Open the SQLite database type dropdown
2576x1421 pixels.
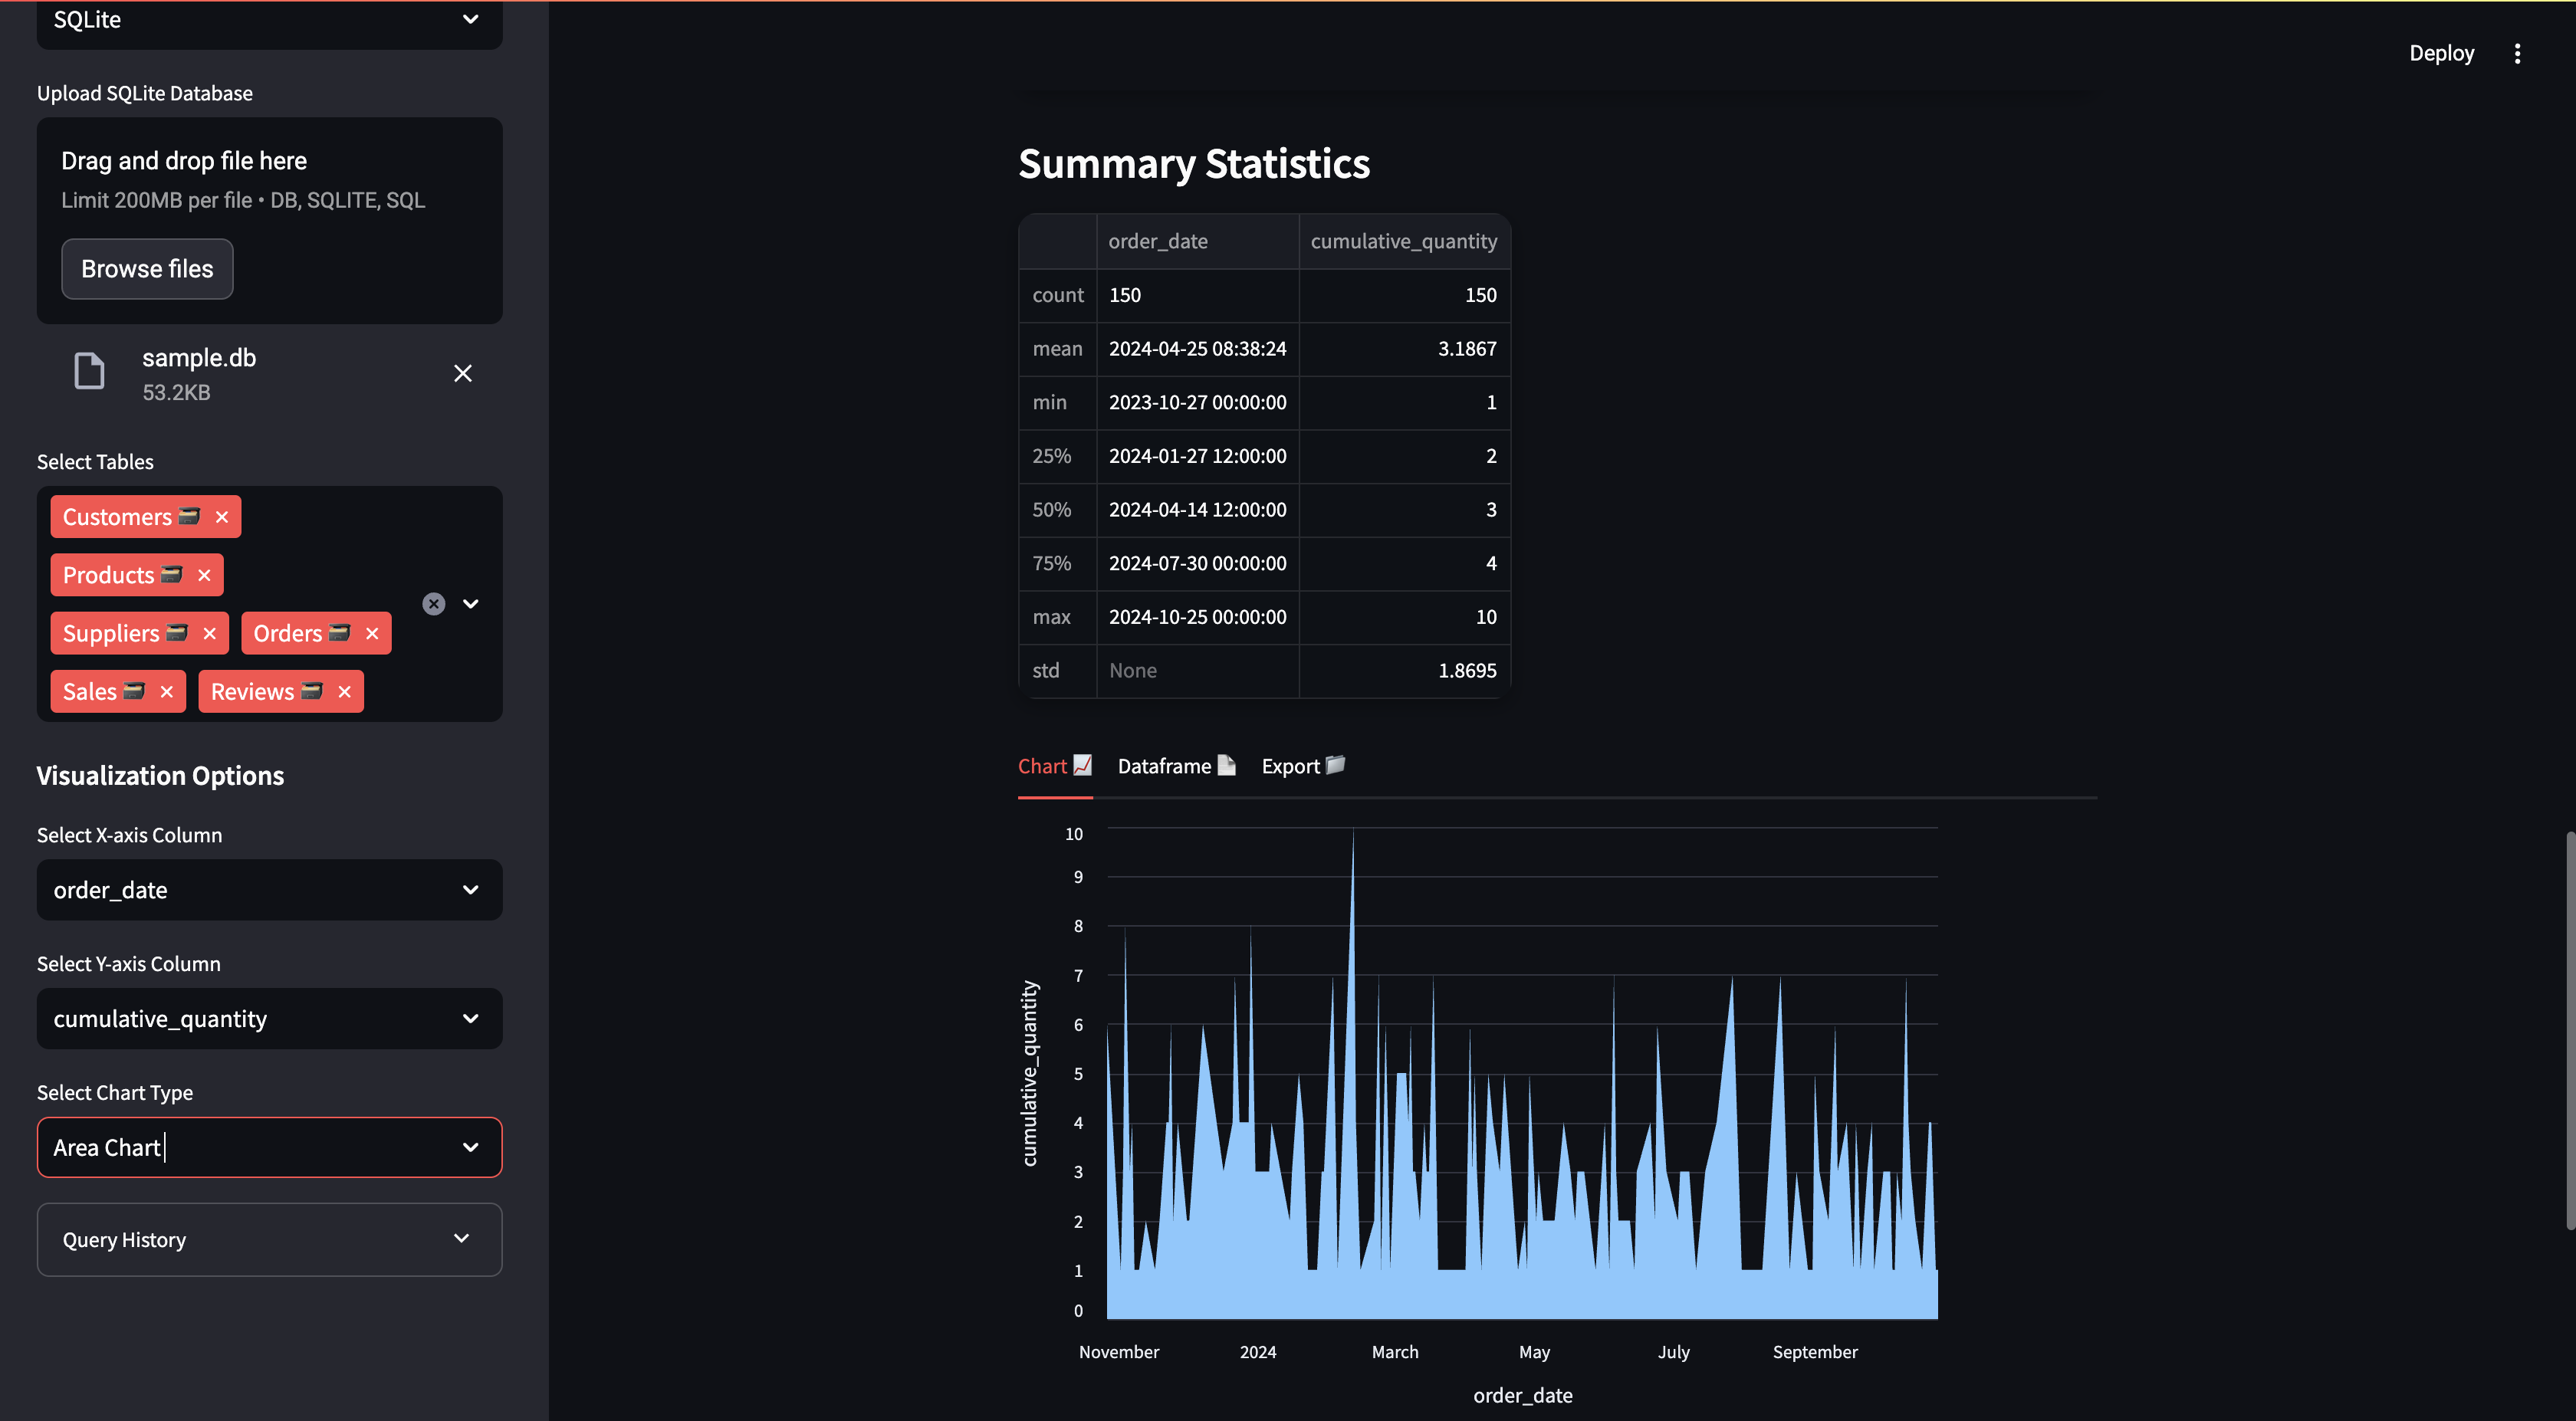coord(269,20)
